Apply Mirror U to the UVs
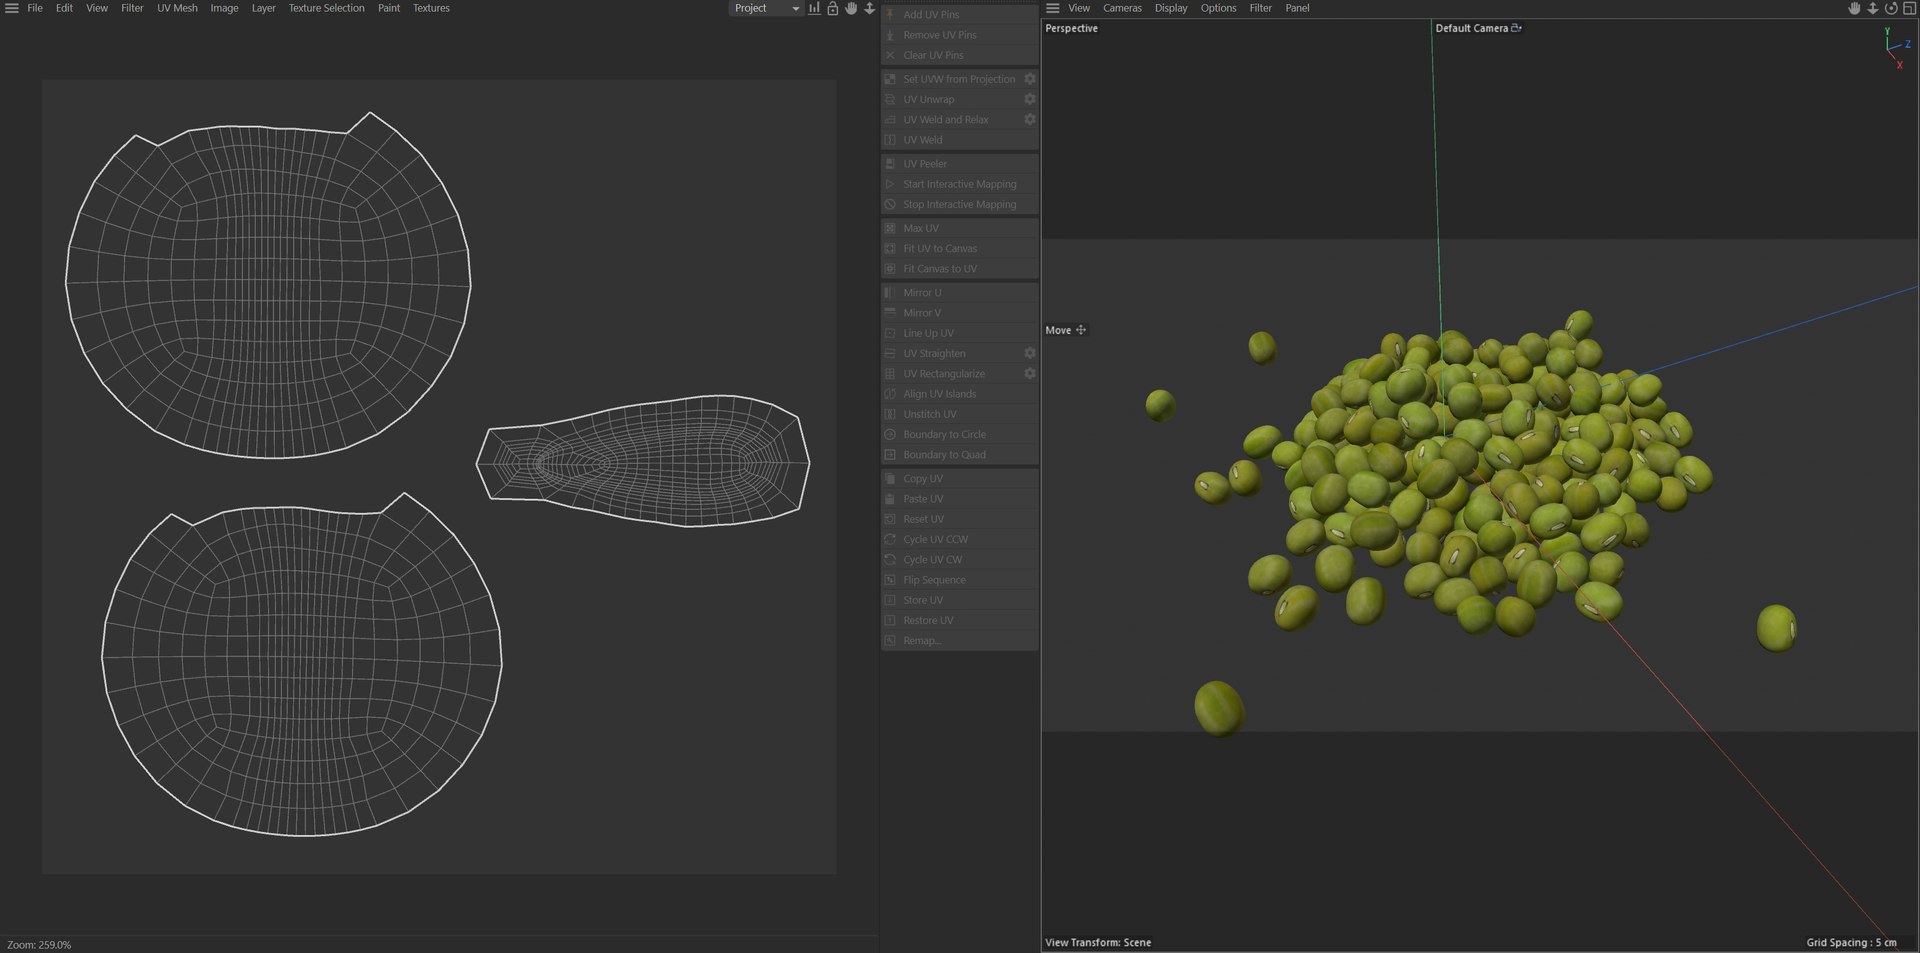The width and height of the screenshot is (1920, 953). point(959,293)
